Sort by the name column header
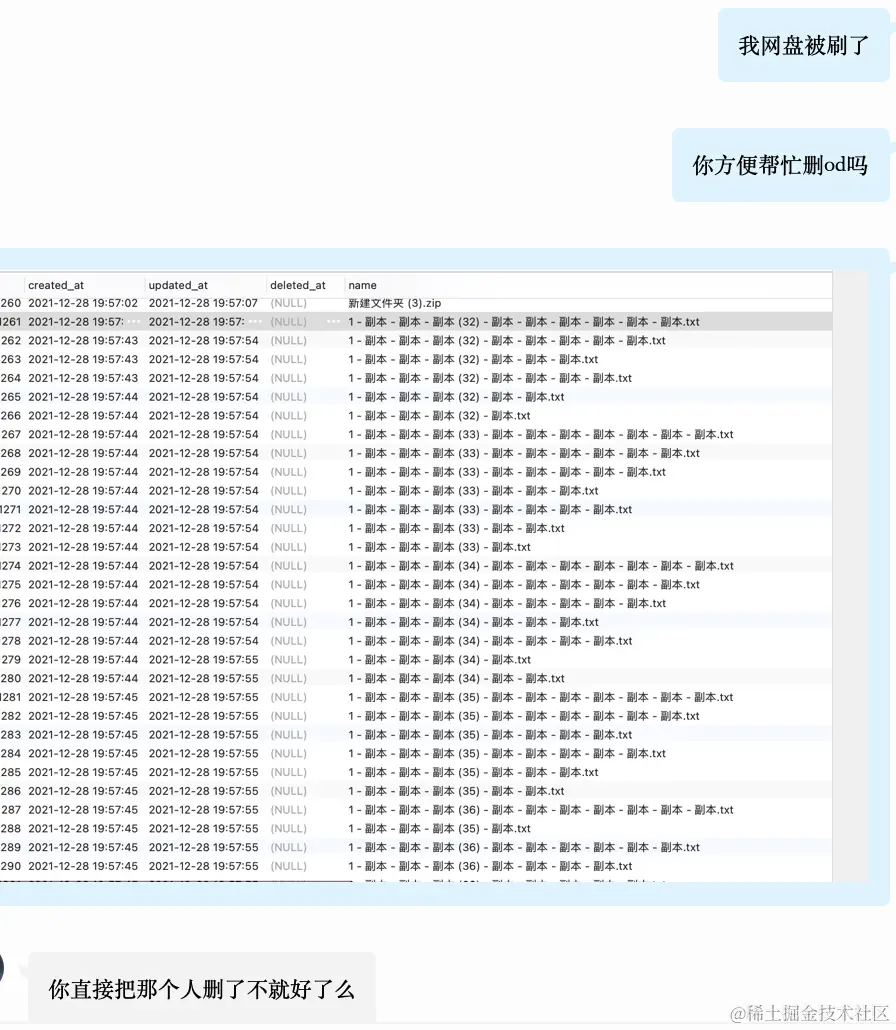 (363, 285)
